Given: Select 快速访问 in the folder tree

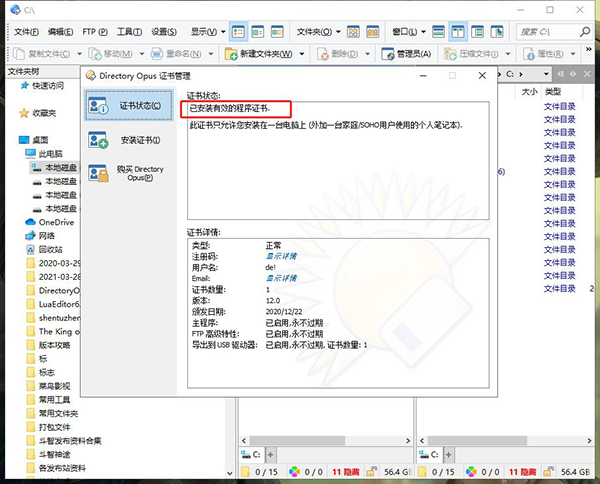Looking at the screenshot, I should (48, 86).
